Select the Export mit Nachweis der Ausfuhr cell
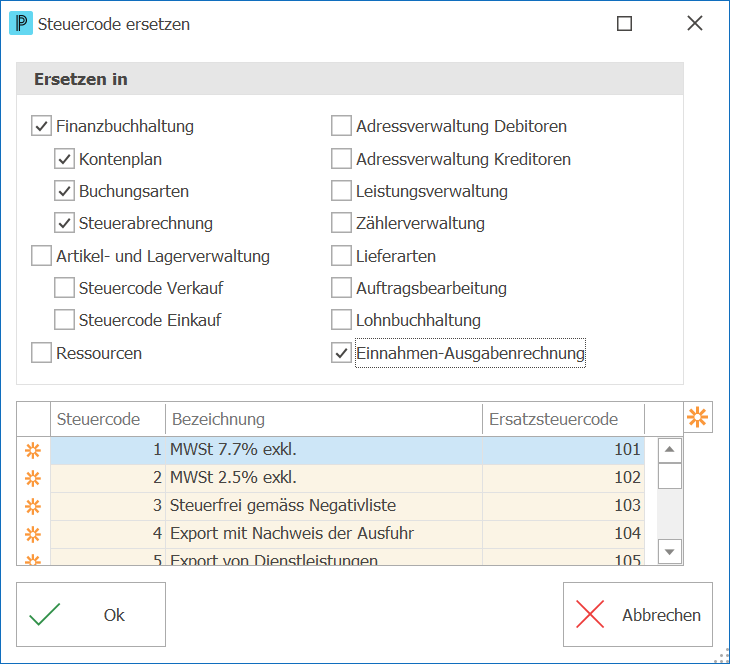This screenshot has width=730, height=664. tap(324, 534)
